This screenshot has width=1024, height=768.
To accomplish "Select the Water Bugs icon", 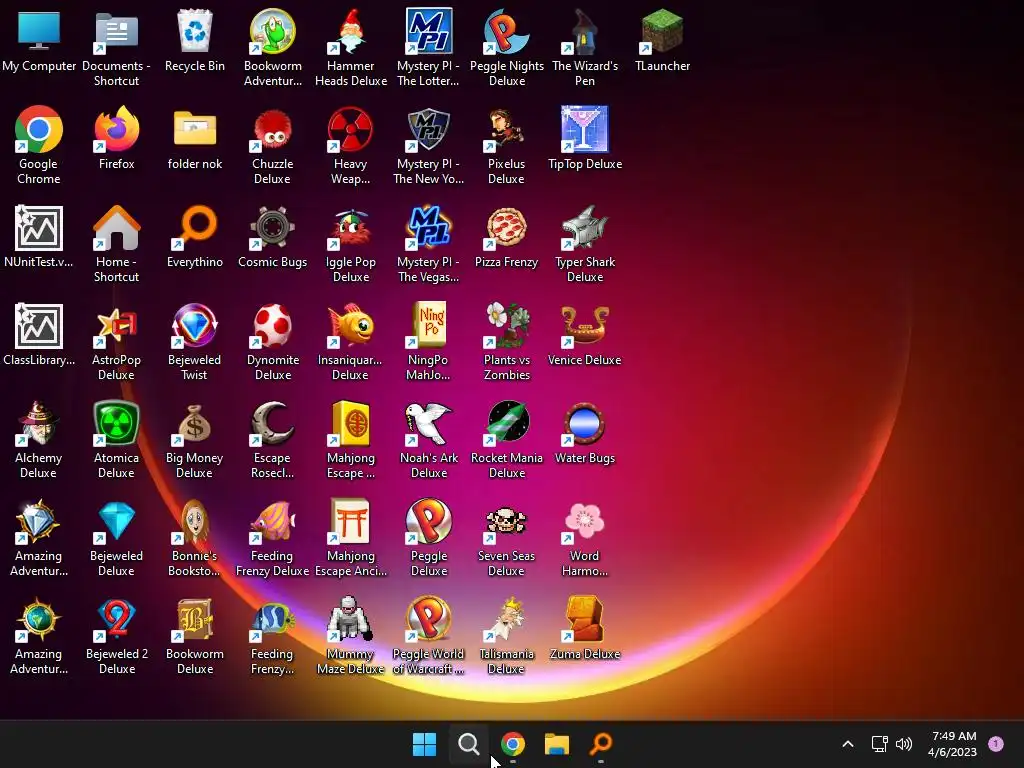I will tap(584, 423).
